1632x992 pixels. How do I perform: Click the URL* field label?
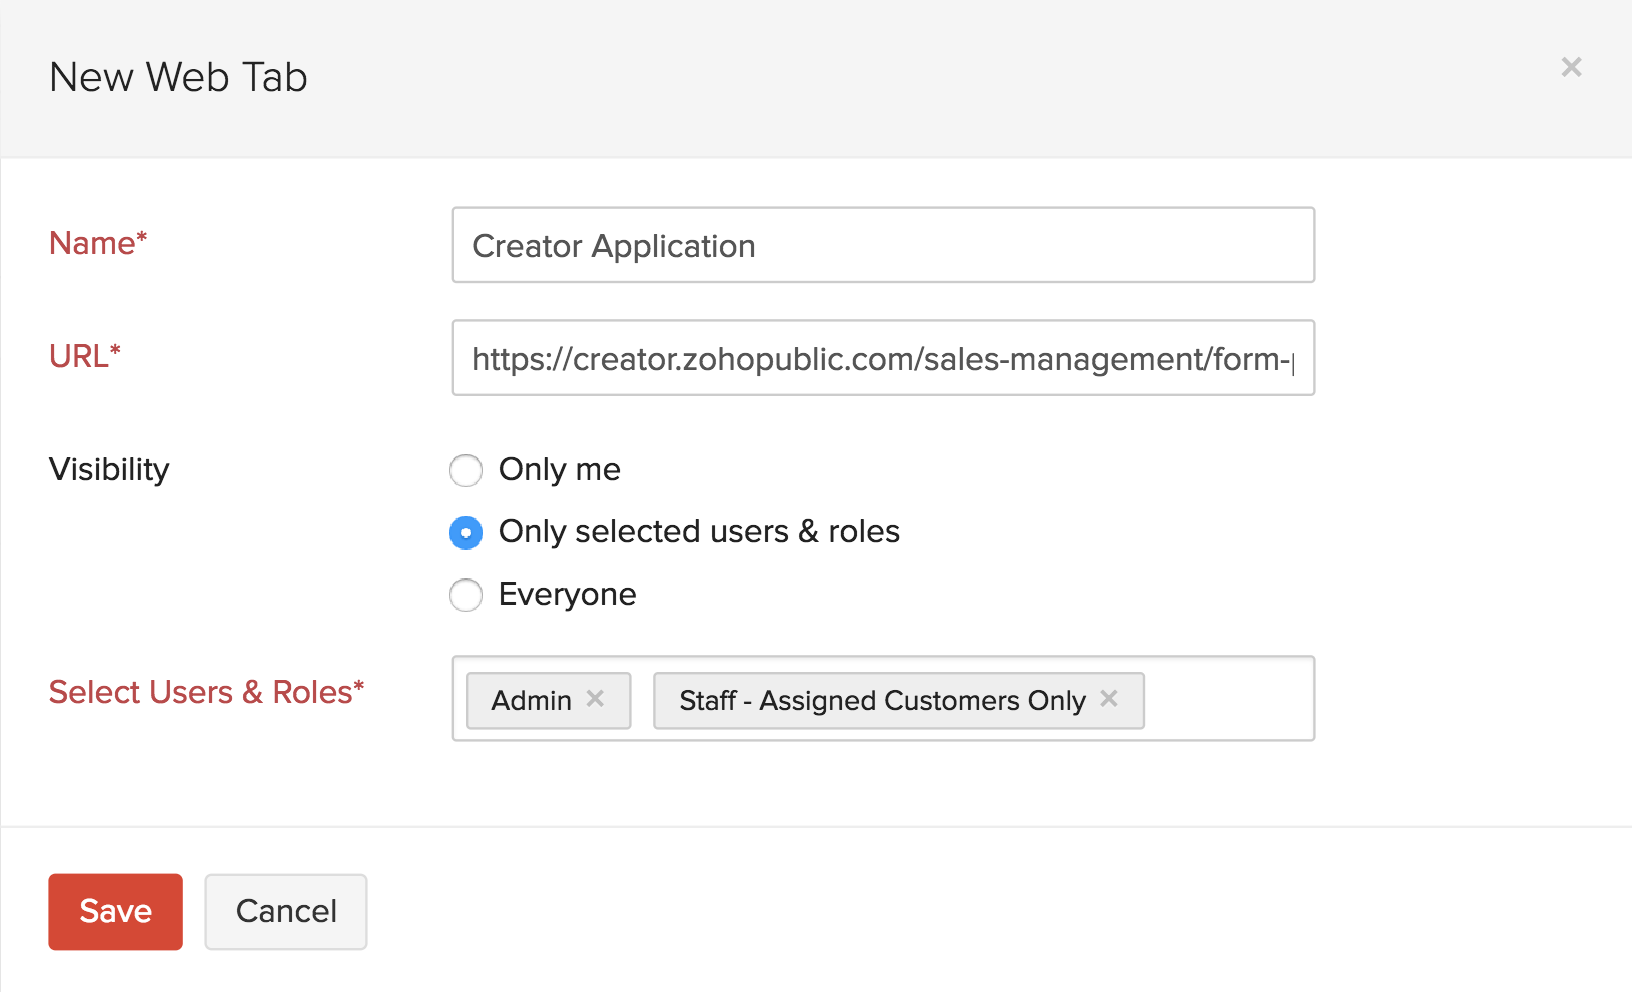point(83,356)
